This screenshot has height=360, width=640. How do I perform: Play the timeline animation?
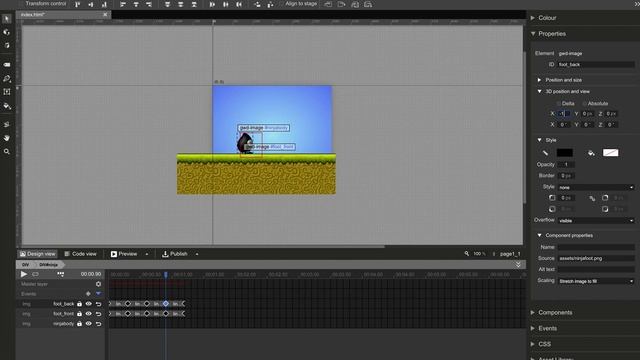pos(24,274)
